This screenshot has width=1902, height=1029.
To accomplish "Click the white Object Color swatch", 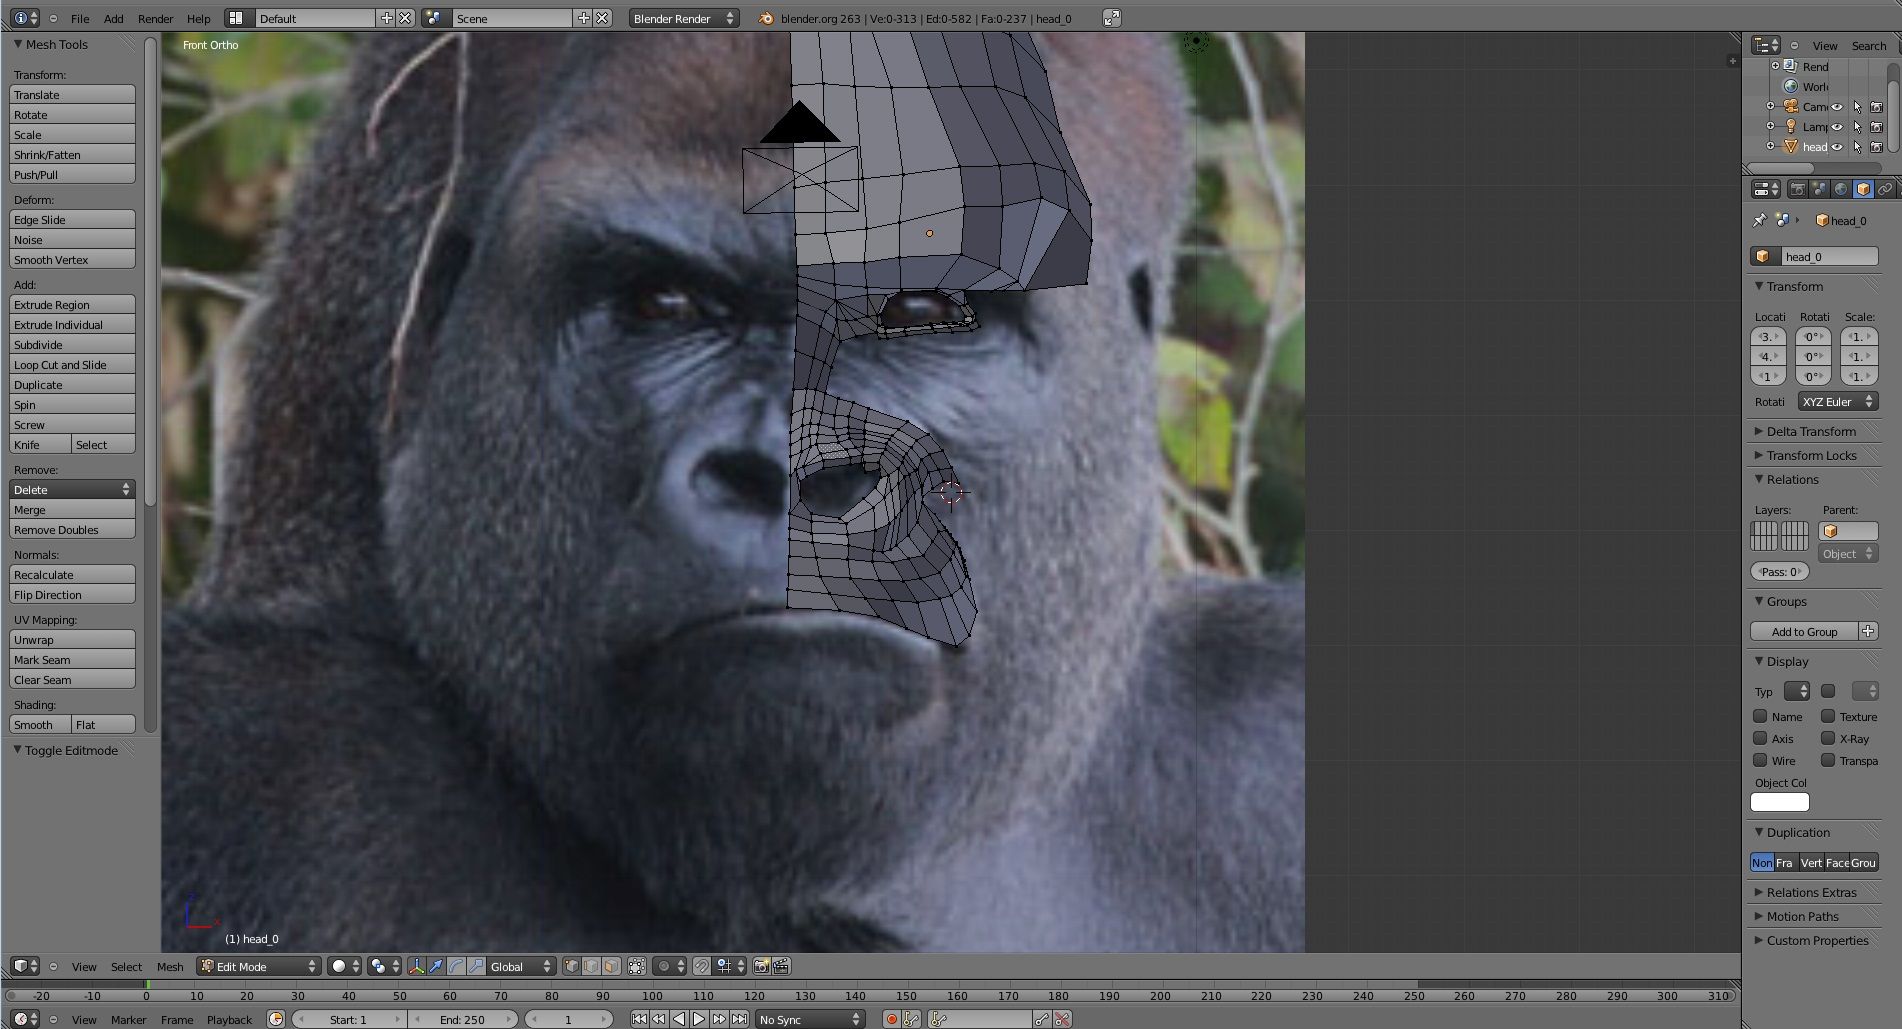I will click(1779, 802).
